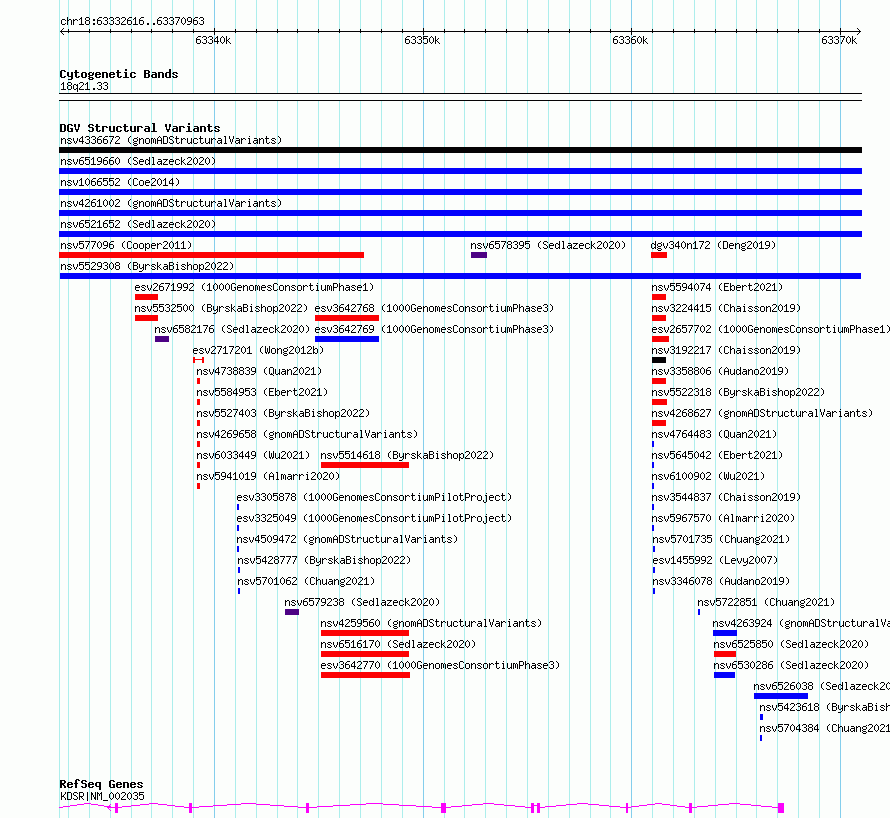Click nsv4268627 gnomAD variant label
The image size is (890, 818).
pyautogui.click(x=762, y=413)
